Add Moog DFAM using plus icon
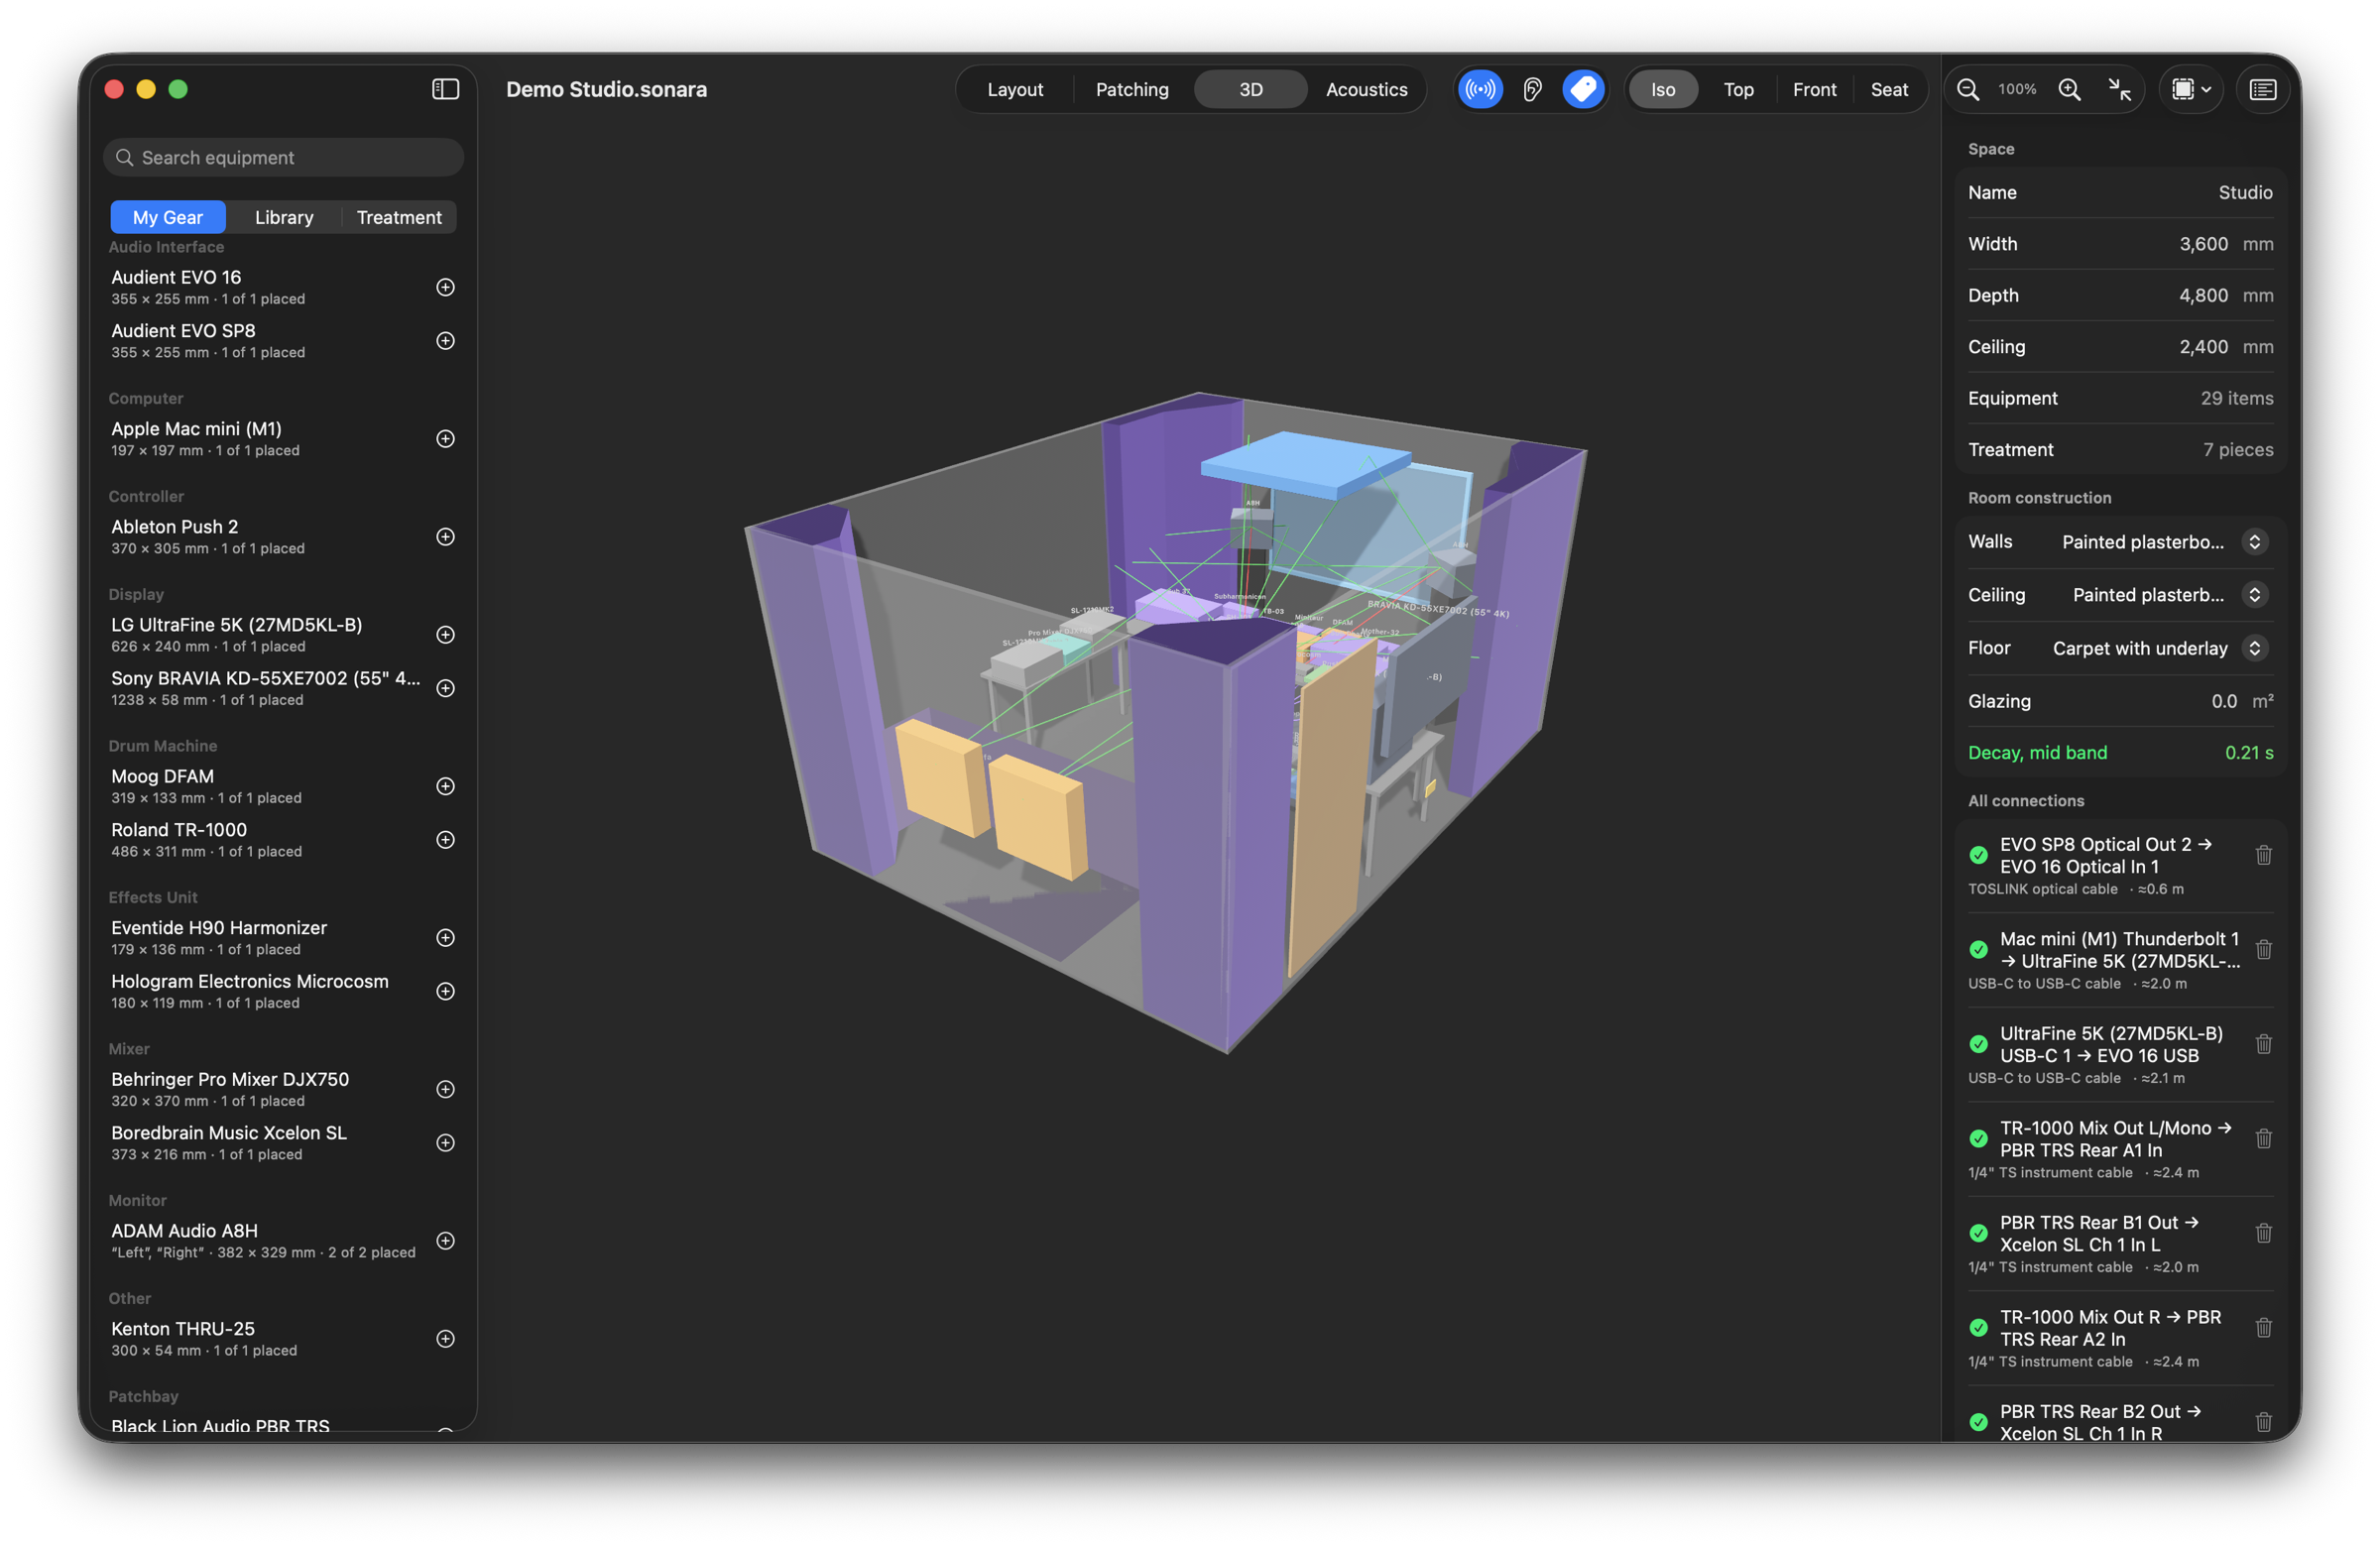Screen dimensions: 2380x1546 point(446,786)
